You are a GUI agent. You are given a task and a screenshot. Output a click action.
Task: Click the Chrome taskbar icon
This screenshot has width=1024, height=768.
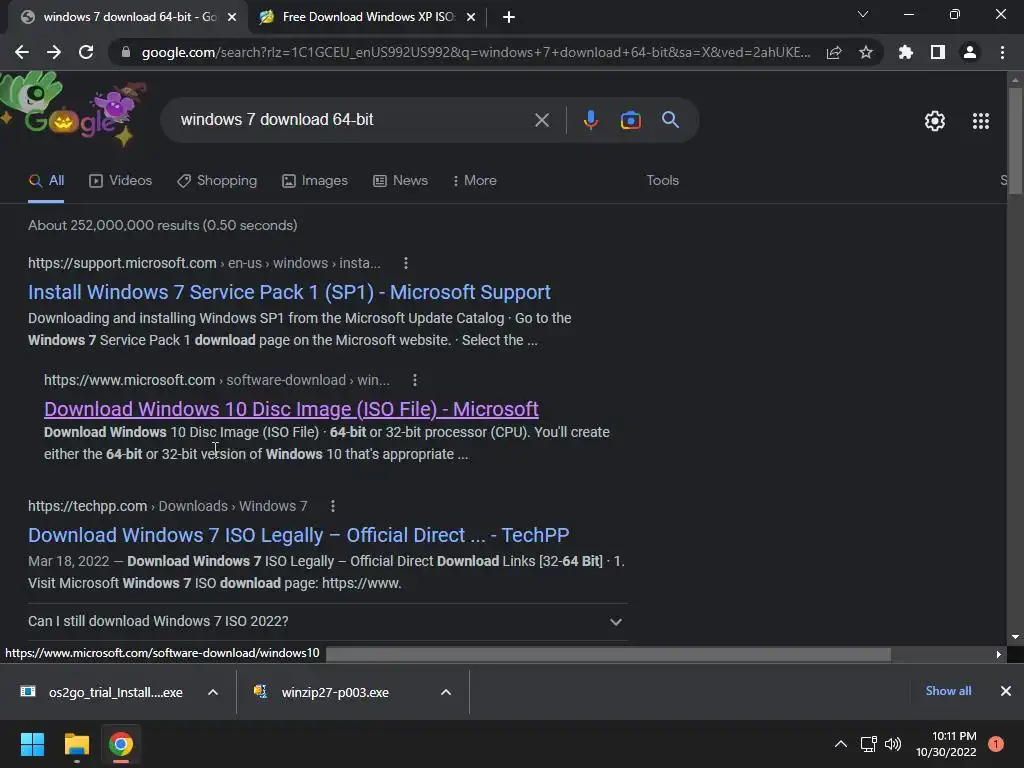point(121,744)
